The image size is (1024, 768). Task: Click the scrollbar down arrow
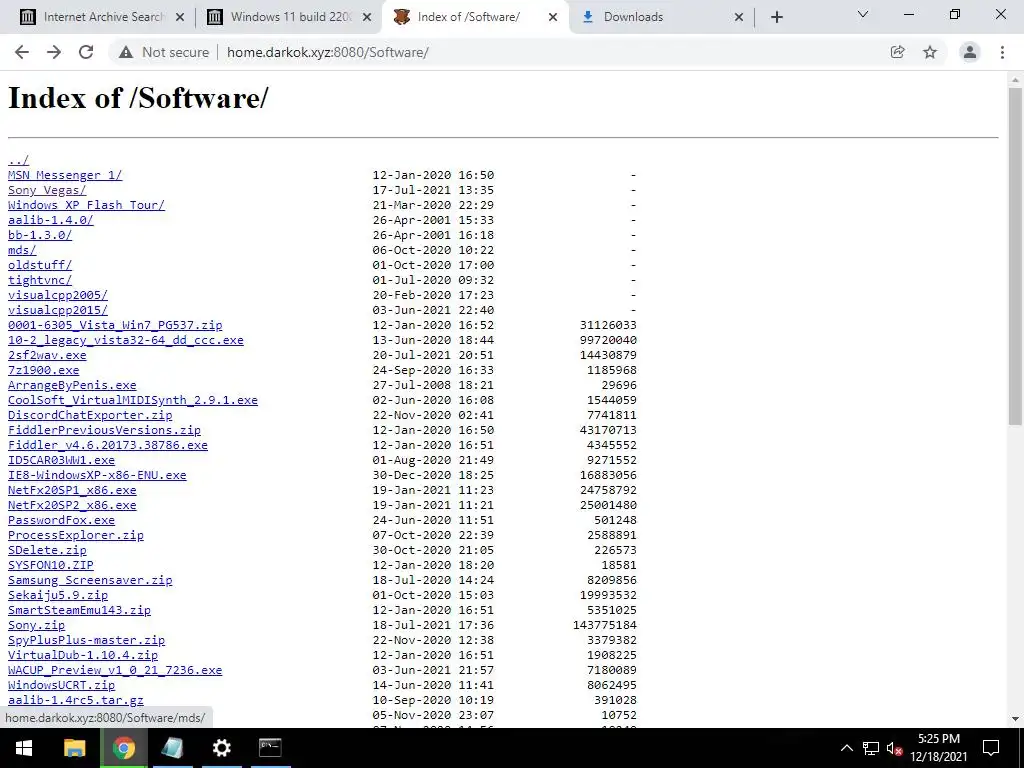1015,720
